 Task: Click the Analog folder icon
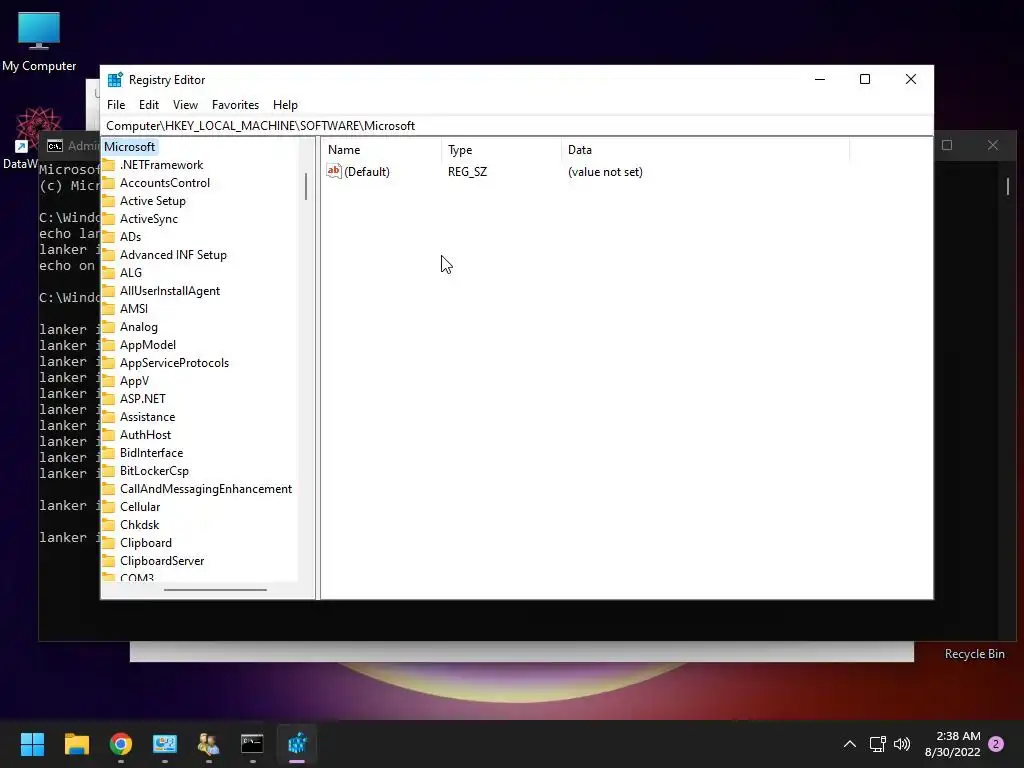click(108, 327)
